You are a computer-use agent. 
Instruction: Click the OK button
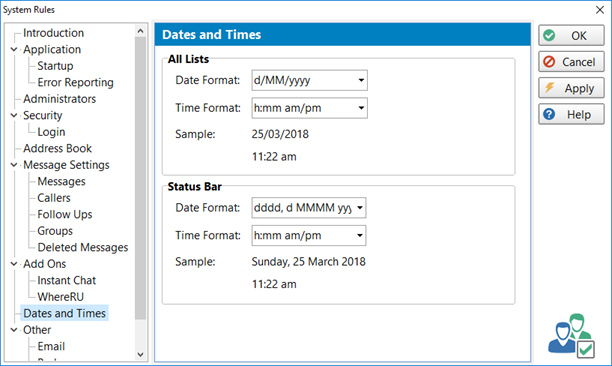point(571,36)
